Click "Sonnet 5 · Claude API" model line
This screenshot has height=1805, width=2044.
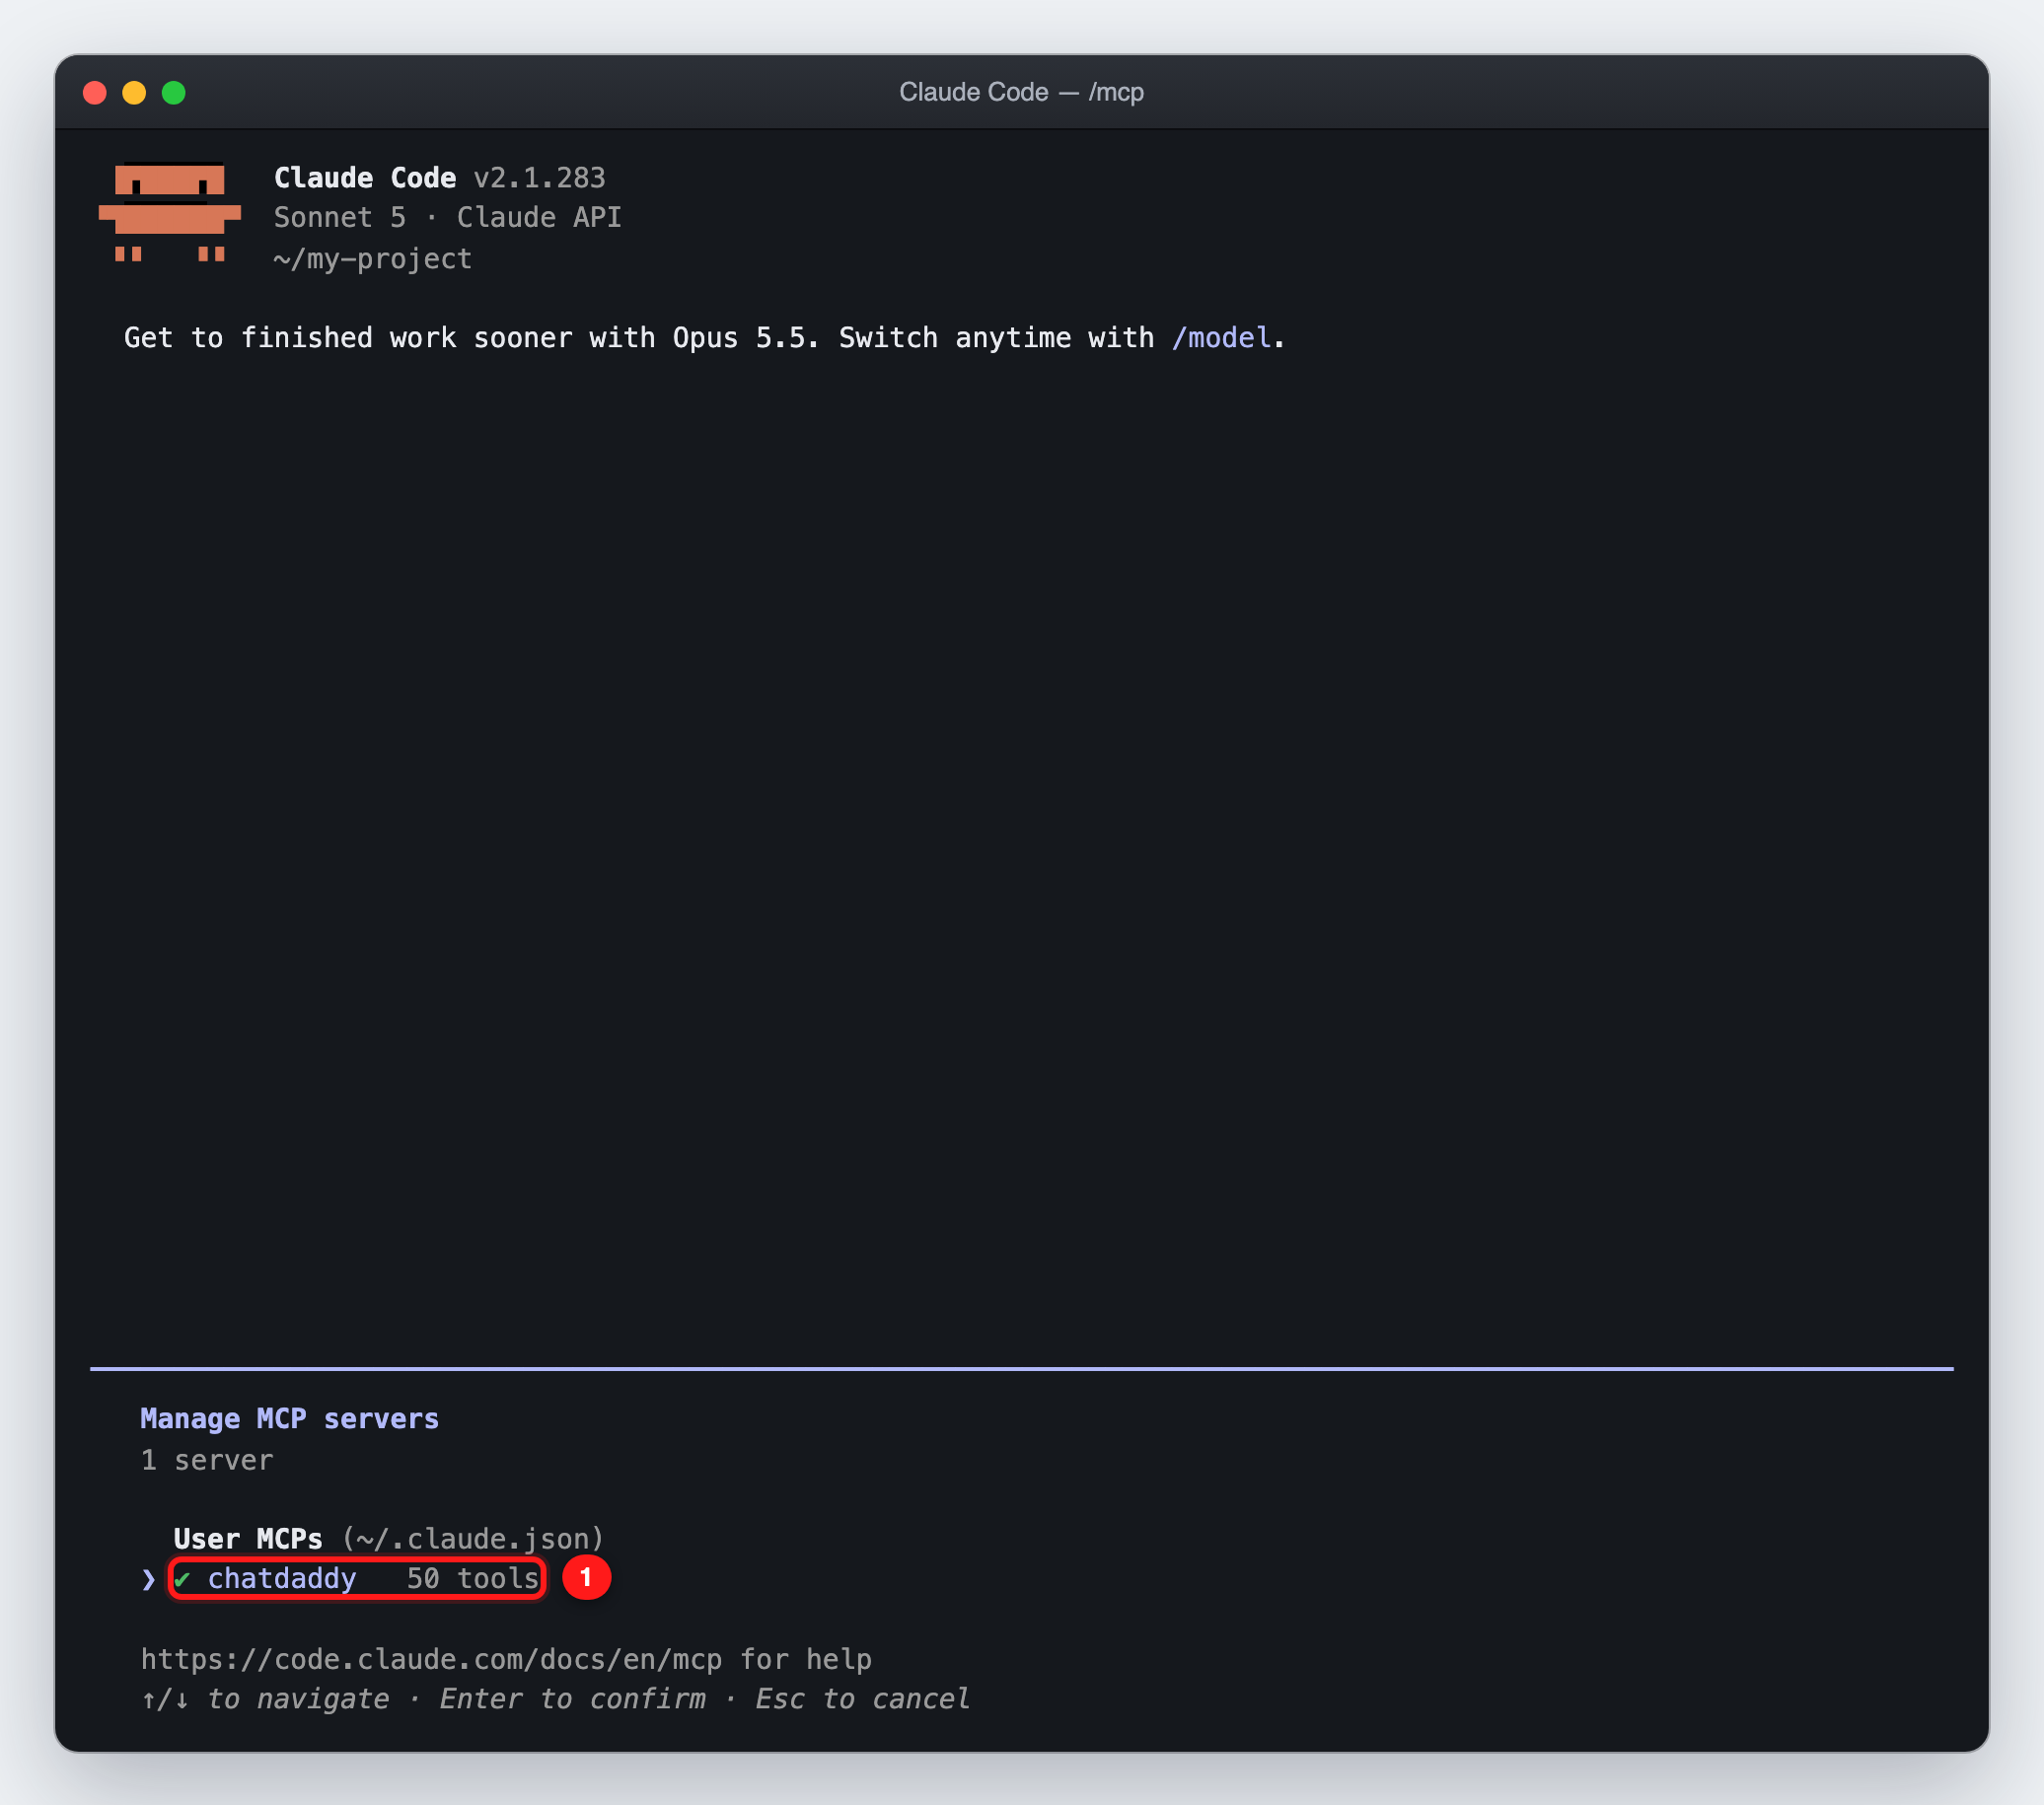pos(447,217)
